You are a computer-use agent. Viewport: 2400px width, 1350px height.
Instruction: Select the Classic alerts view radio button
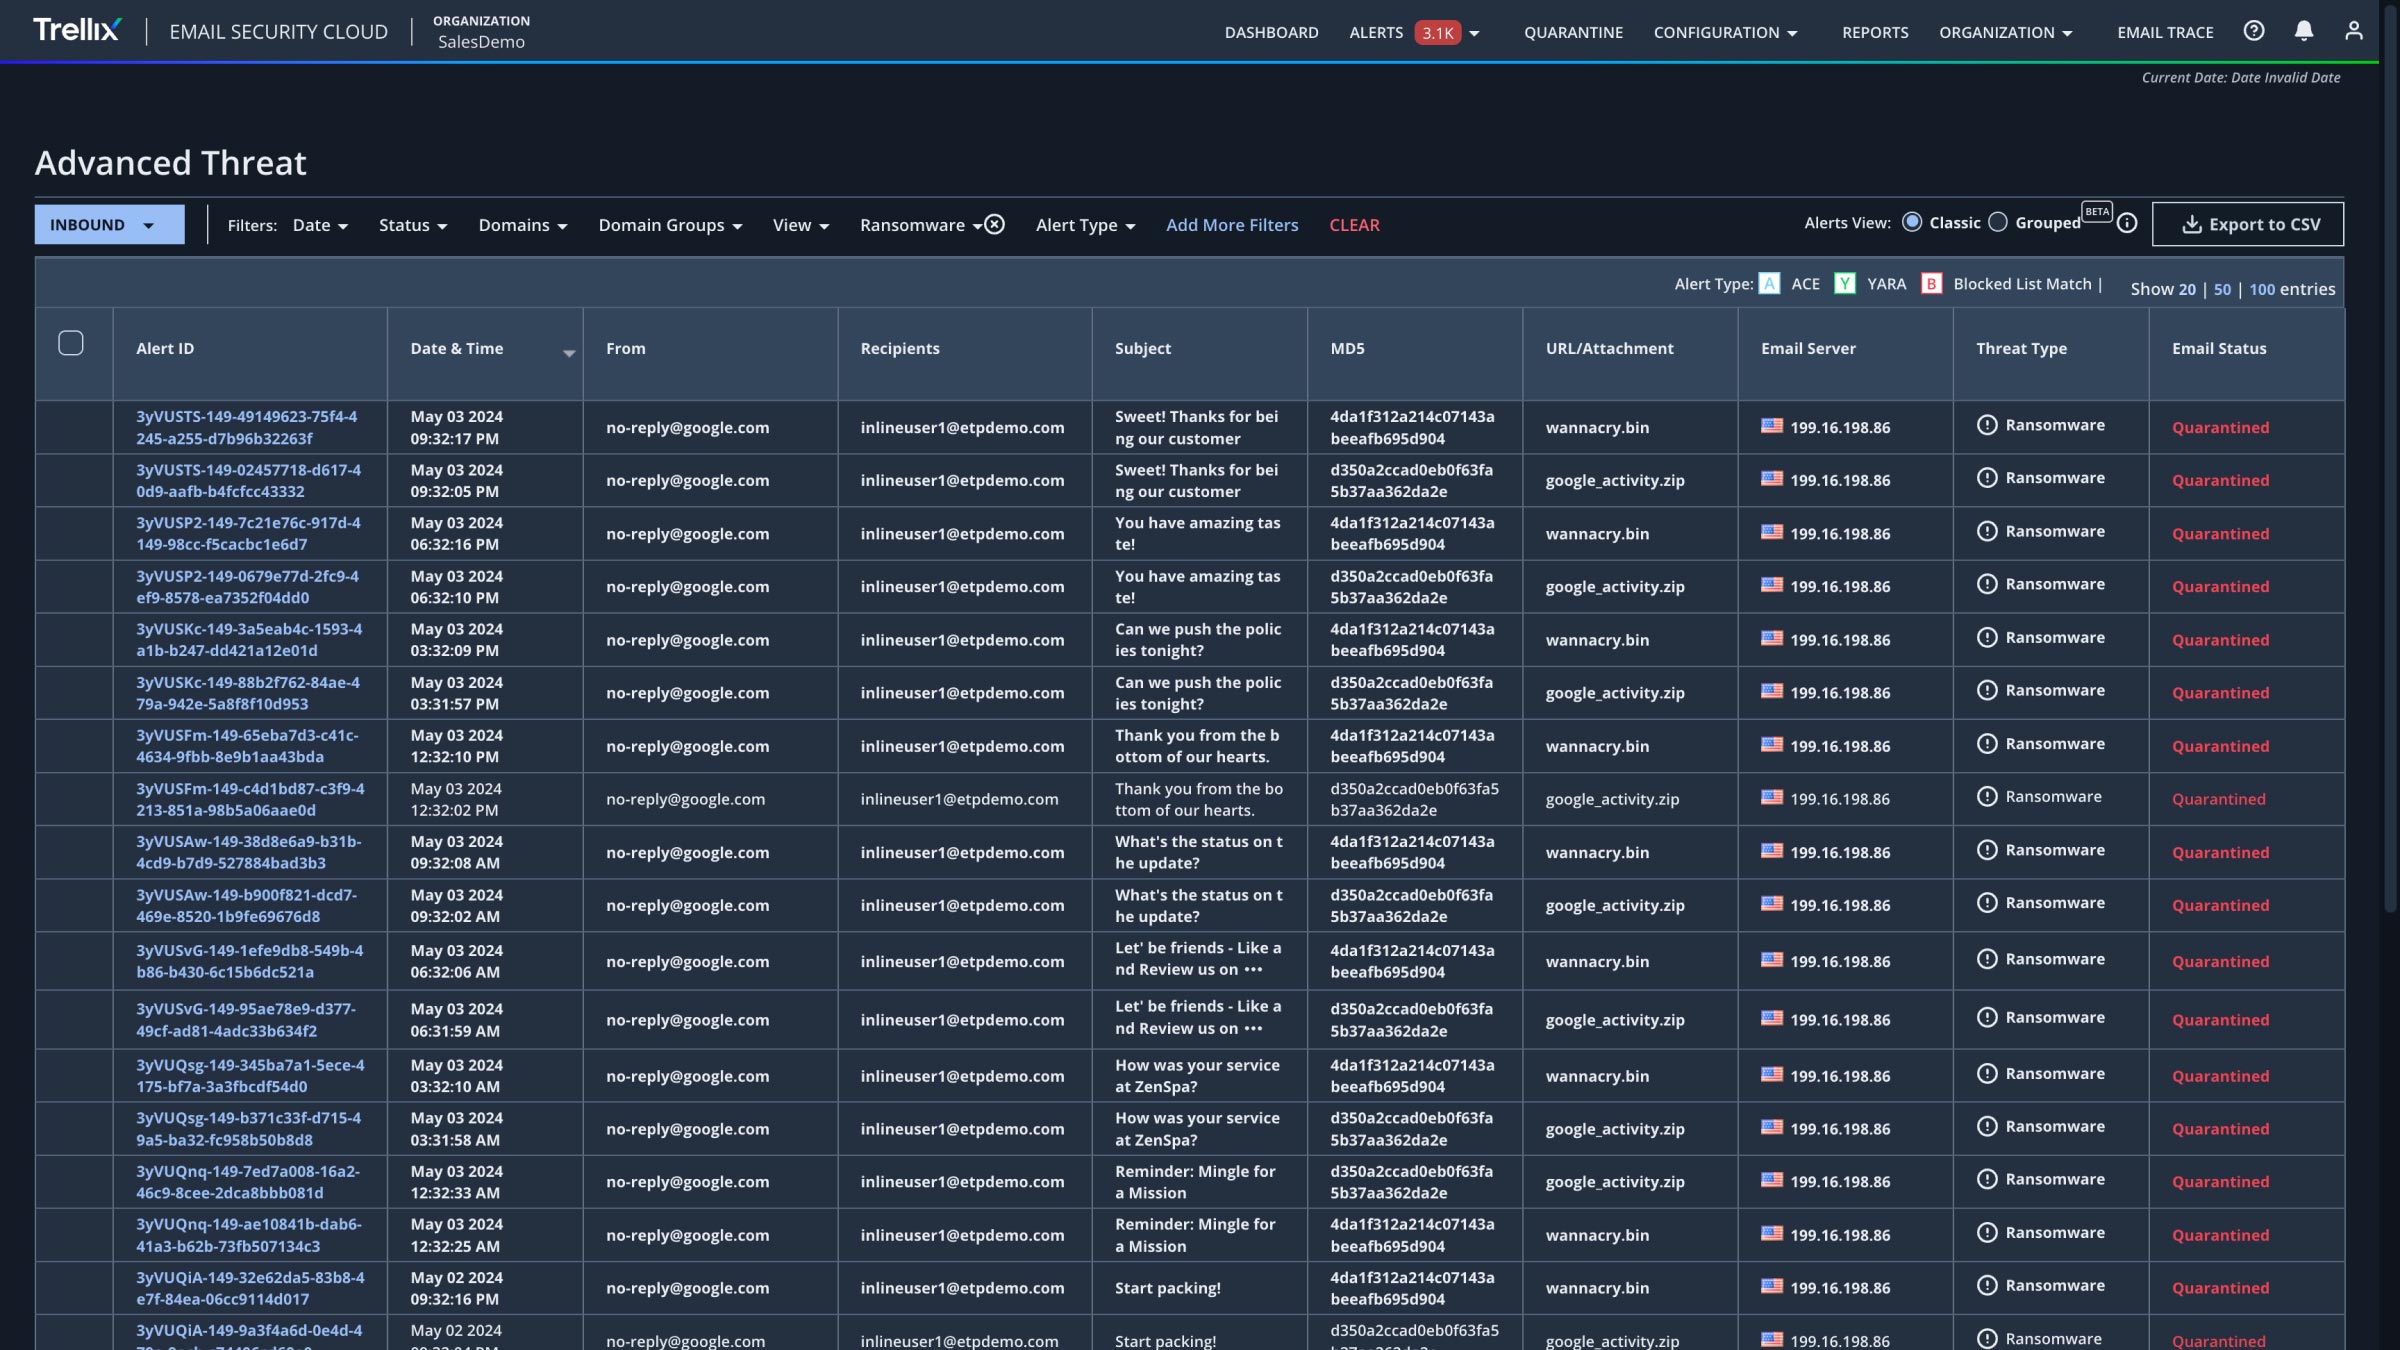click(1912, 222)
